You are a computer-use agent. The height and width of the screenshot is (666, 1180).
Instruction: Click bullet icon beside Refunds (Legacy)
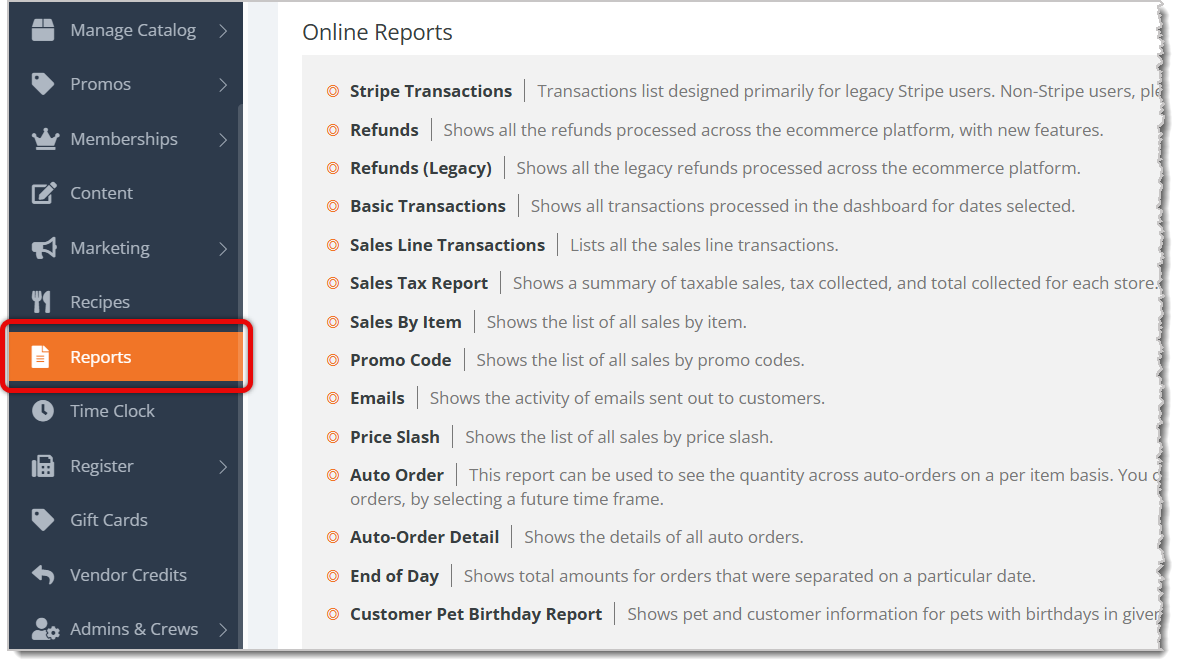(333, 168)
